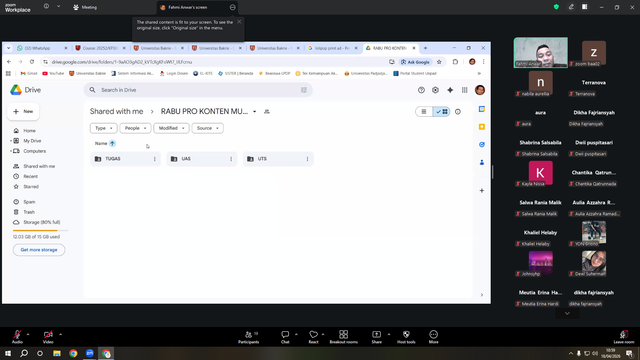Open advanced search filter icon
Viewport: 640px width, 360px height.
click(x=304, y=90)
